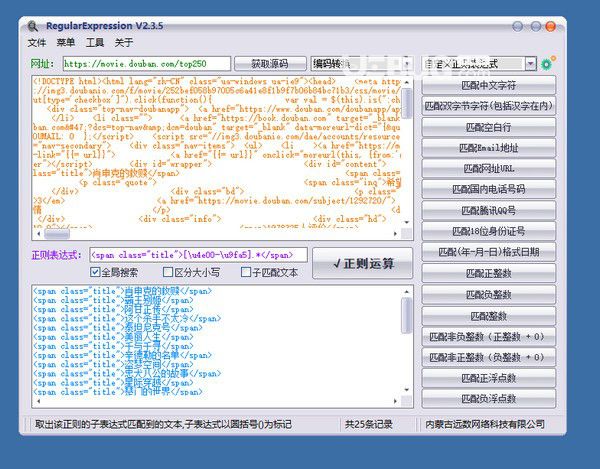This screenshot has width=600, height=469.
Task: Click the 获取源码 button
Action: (x=270, y=64)
